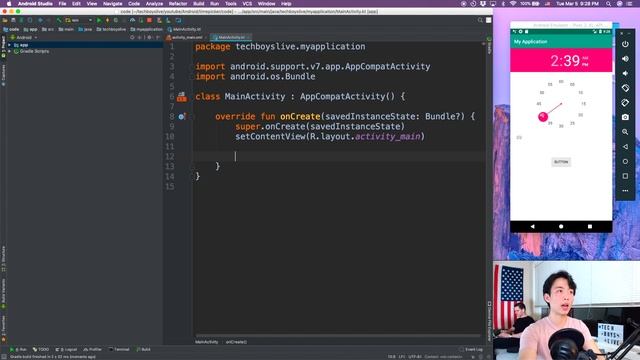
Task: Select 'myapplication' in breadcrumb bar
Action: coord(147,29)
